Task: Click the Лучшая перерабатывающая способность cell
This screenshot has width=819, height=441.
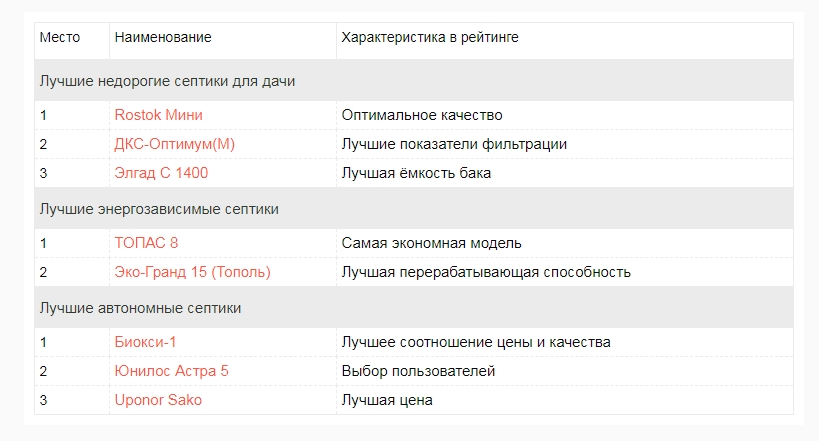Action: (x=486, y=272)
